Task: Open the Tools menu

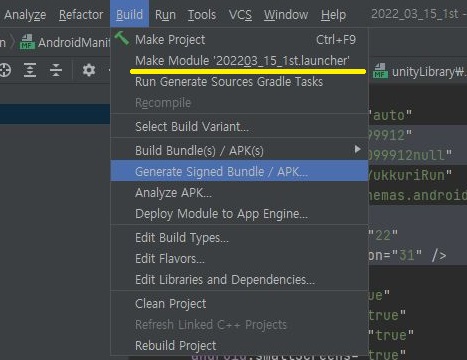Action: tap(202, 15)
